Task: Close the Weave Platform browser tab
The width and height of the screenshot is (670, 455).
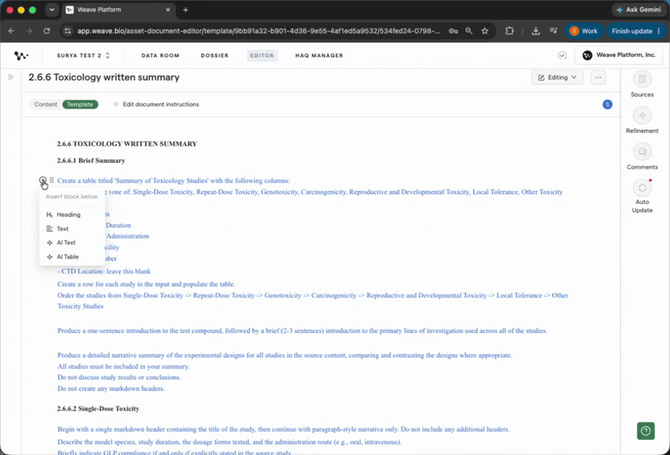Action: (x=168, y=10)
